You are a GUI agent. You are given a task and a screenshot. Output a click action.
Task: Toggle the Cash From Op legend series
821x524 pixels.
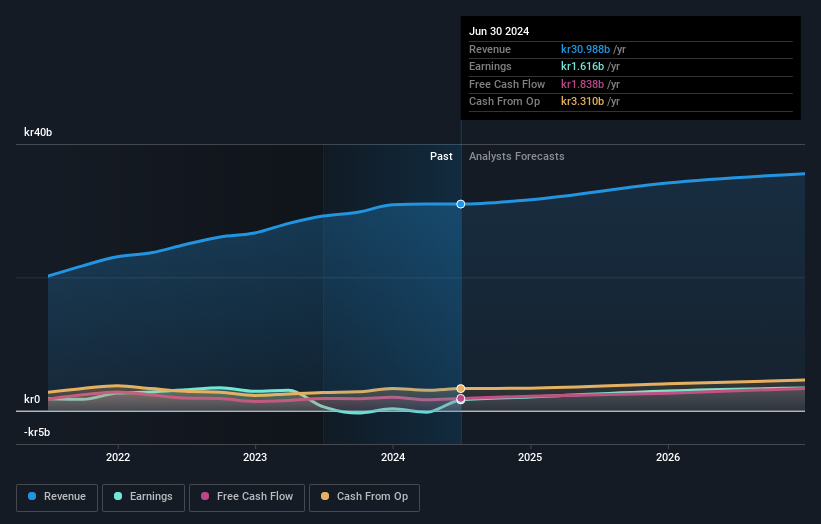click(364, 497)
